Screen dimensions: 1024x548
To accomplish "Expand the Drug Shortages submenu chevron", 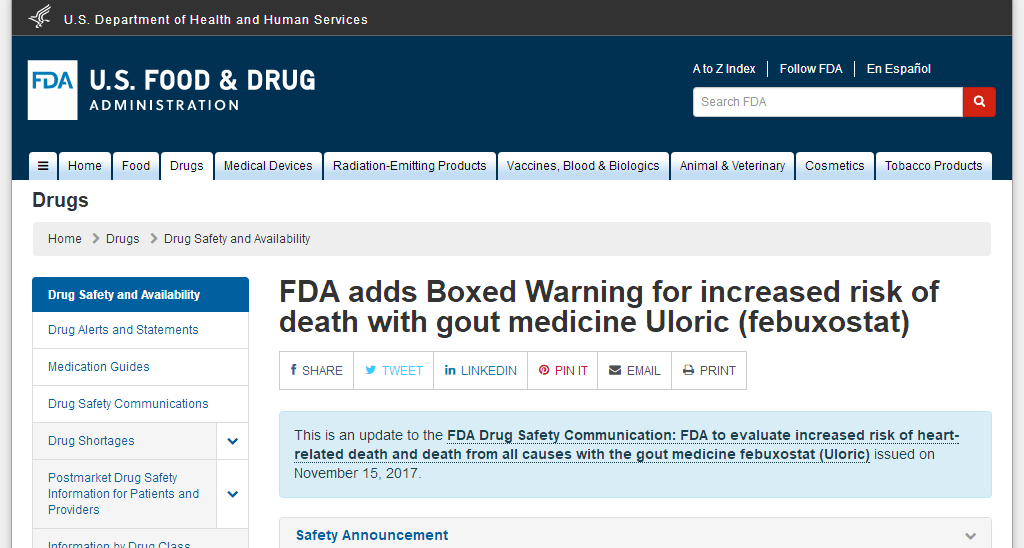I will tap(232, 441).
